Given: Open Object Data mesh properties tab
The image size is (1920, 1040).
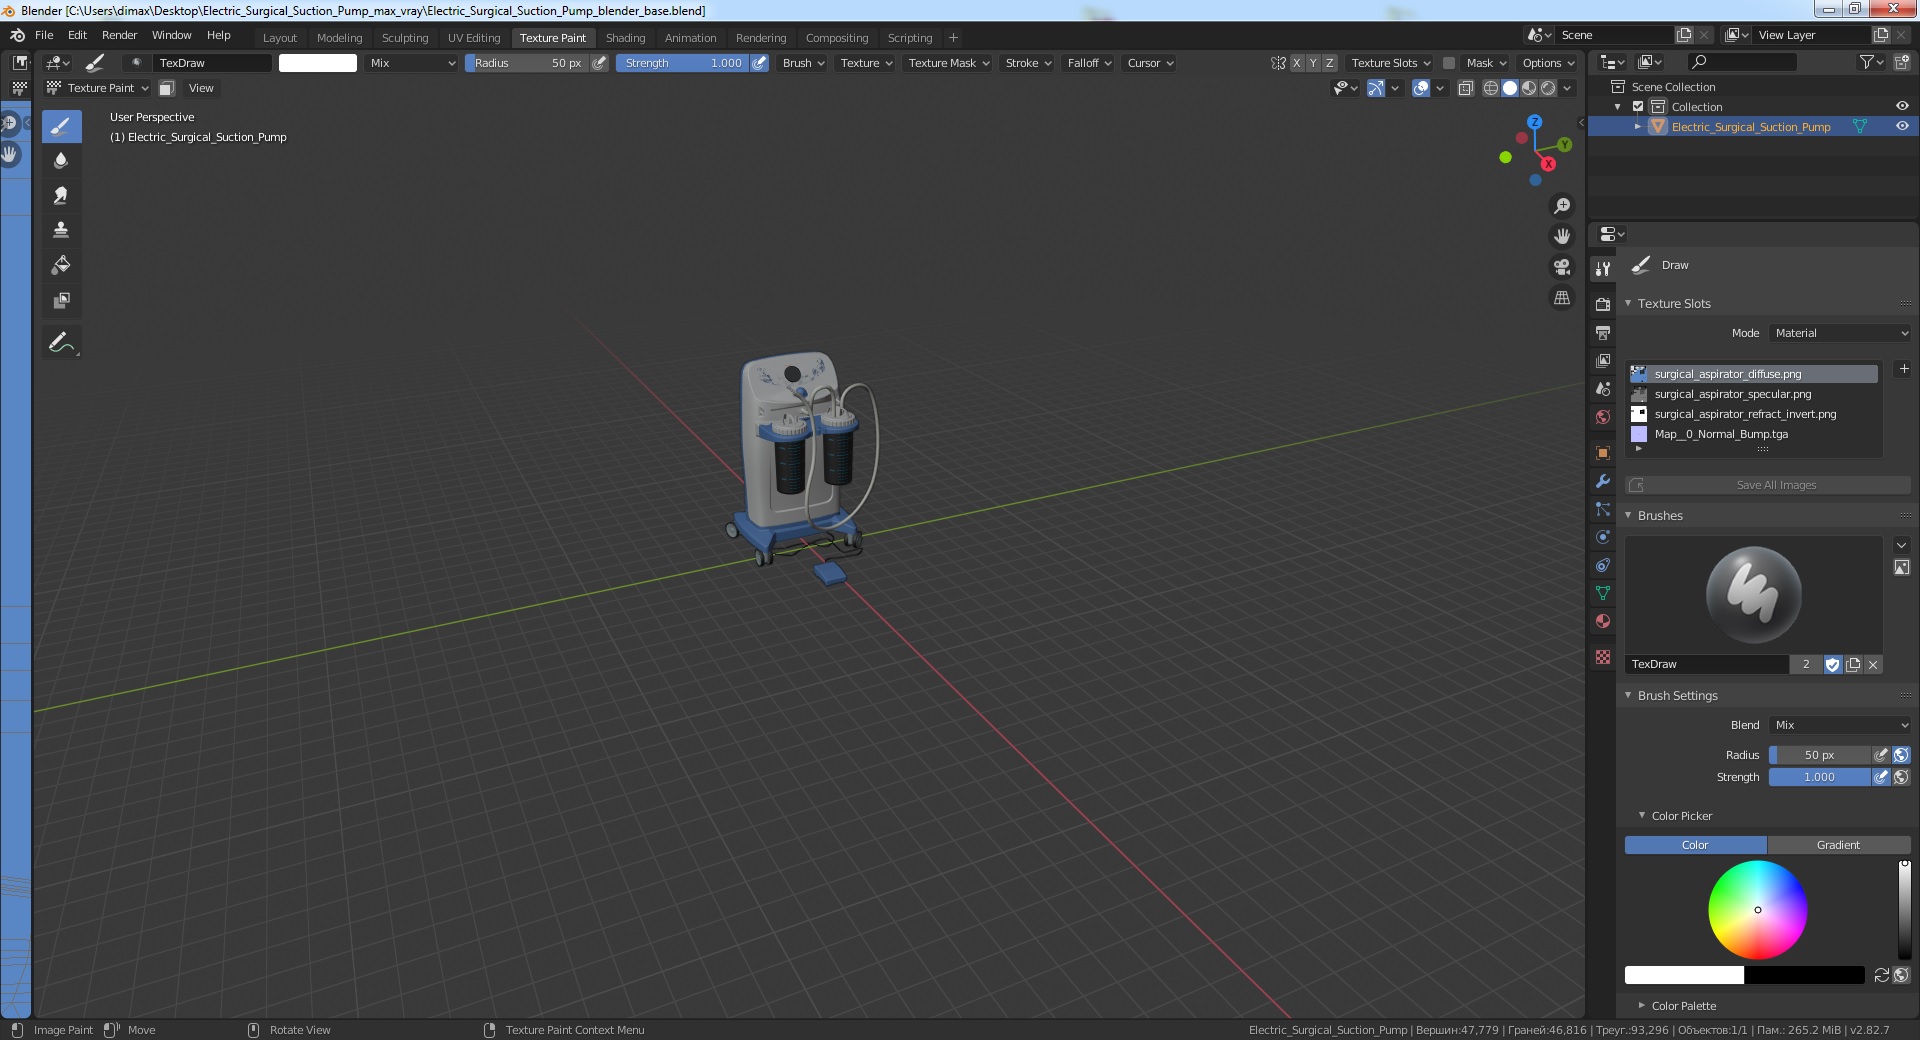Looking at the screenshot, I should click(1603, 593).
